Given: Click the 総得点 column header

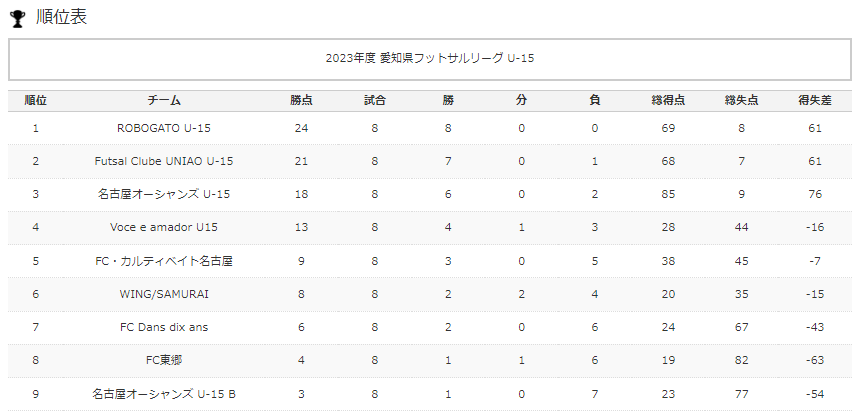Looking at the screenshot, I should pyautogui.click(x=668, y=101).
